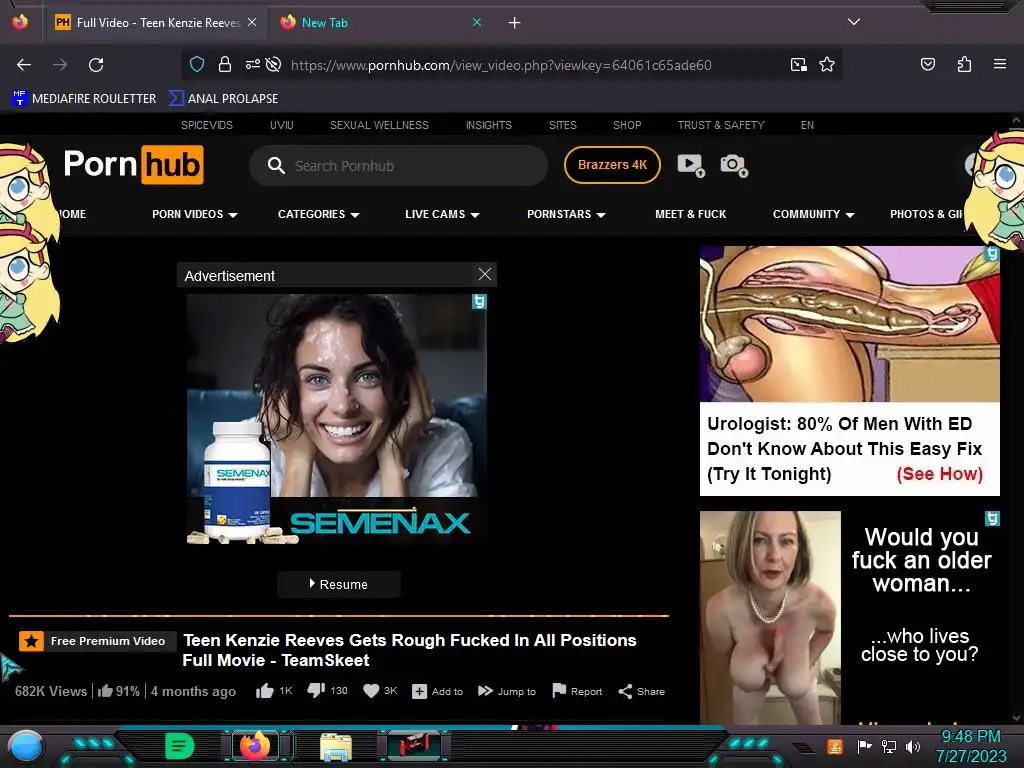The image size is (1024, 768).
Task: Open TRUST & SAFETY link
Action: (x=721, y=125)
